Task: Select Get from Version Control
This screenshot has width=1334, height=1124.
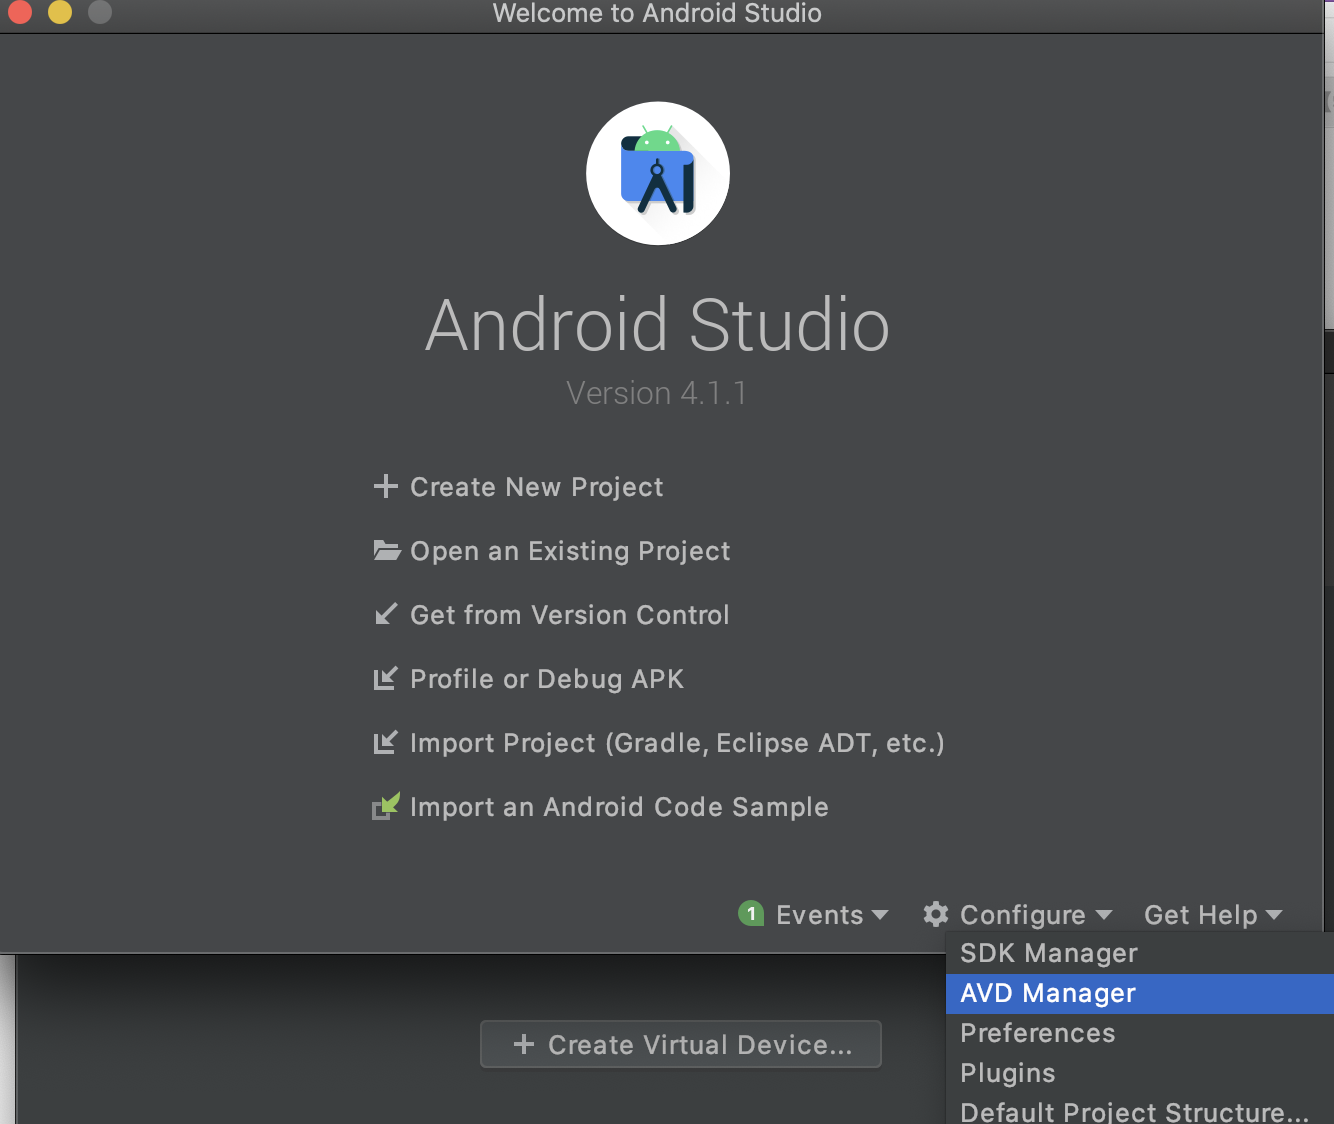Action: [x=569, y=615]
